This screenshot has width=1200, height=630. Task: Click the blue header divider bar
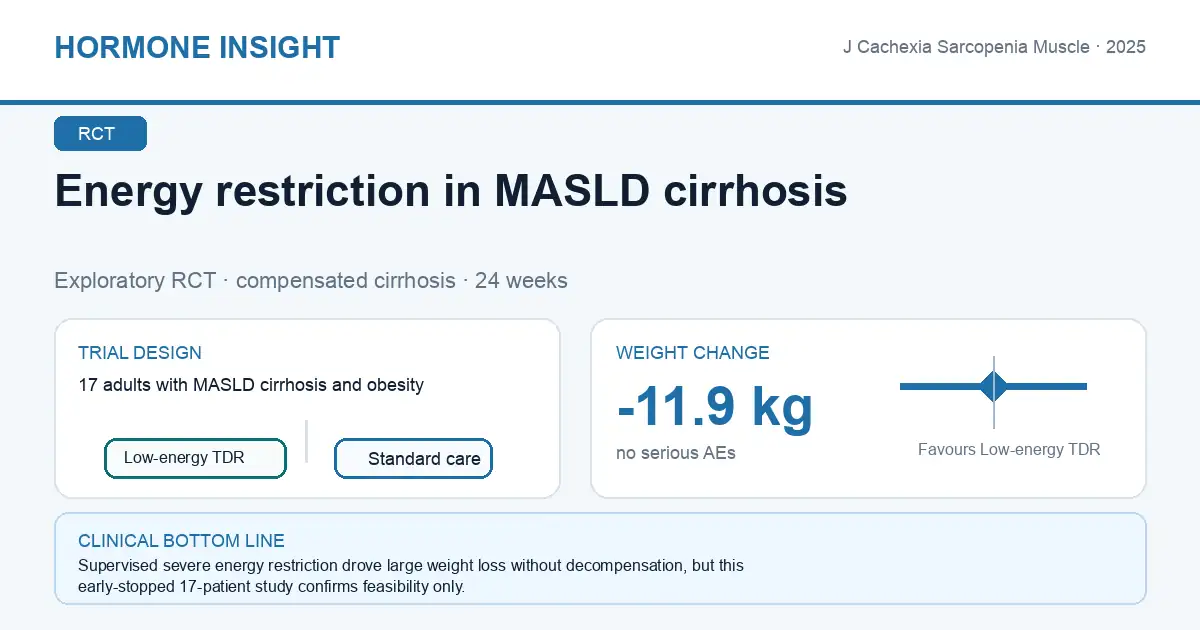pyautogui.click(x=600, y=102)
